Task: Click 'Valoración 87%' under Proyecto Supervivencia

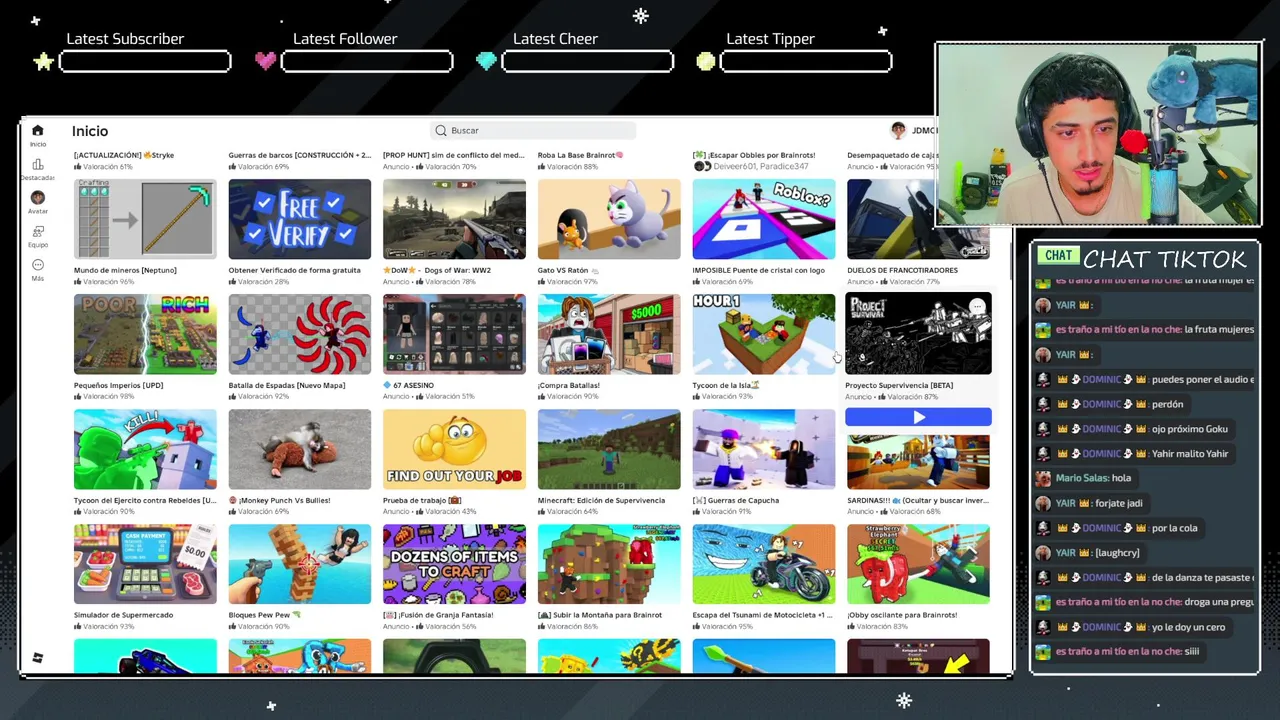Action: [x=907, y=397]
